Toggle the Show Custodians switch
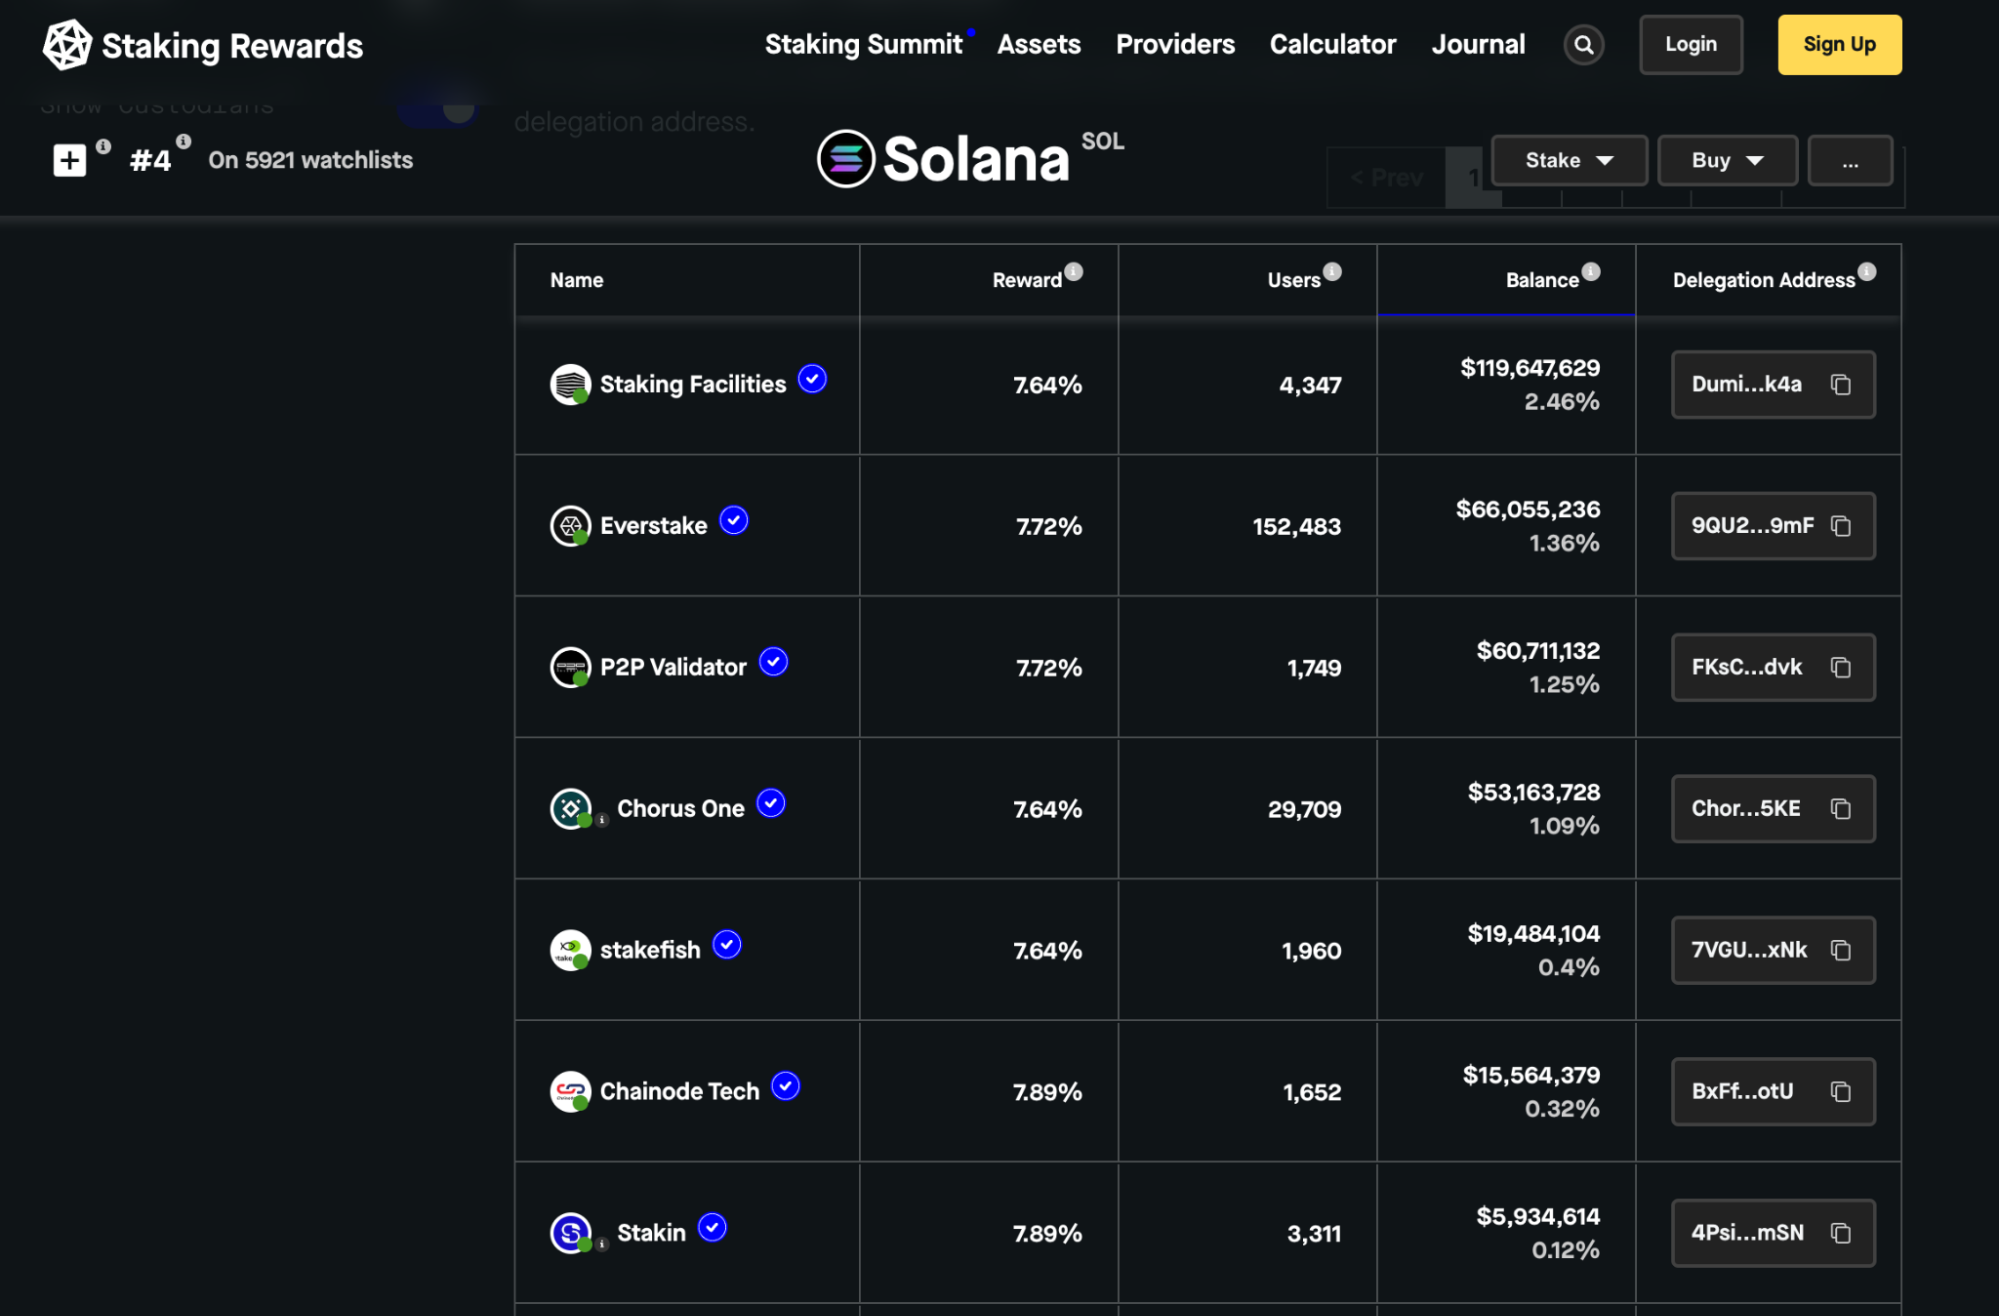Viewport: 1999px width, 1316px height. coord(438,108)
